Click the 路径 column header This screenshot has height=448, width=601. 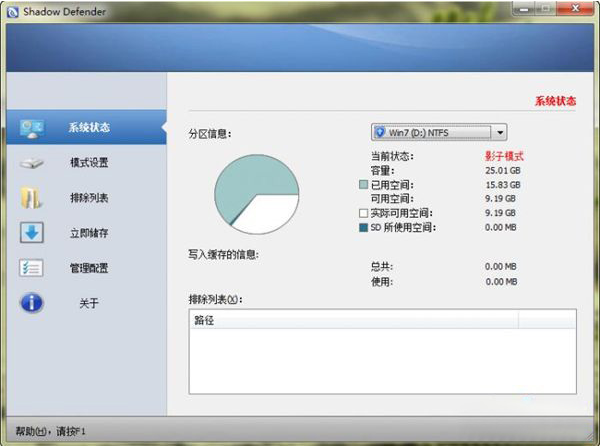pyautogui.click(x=204, y=320)
